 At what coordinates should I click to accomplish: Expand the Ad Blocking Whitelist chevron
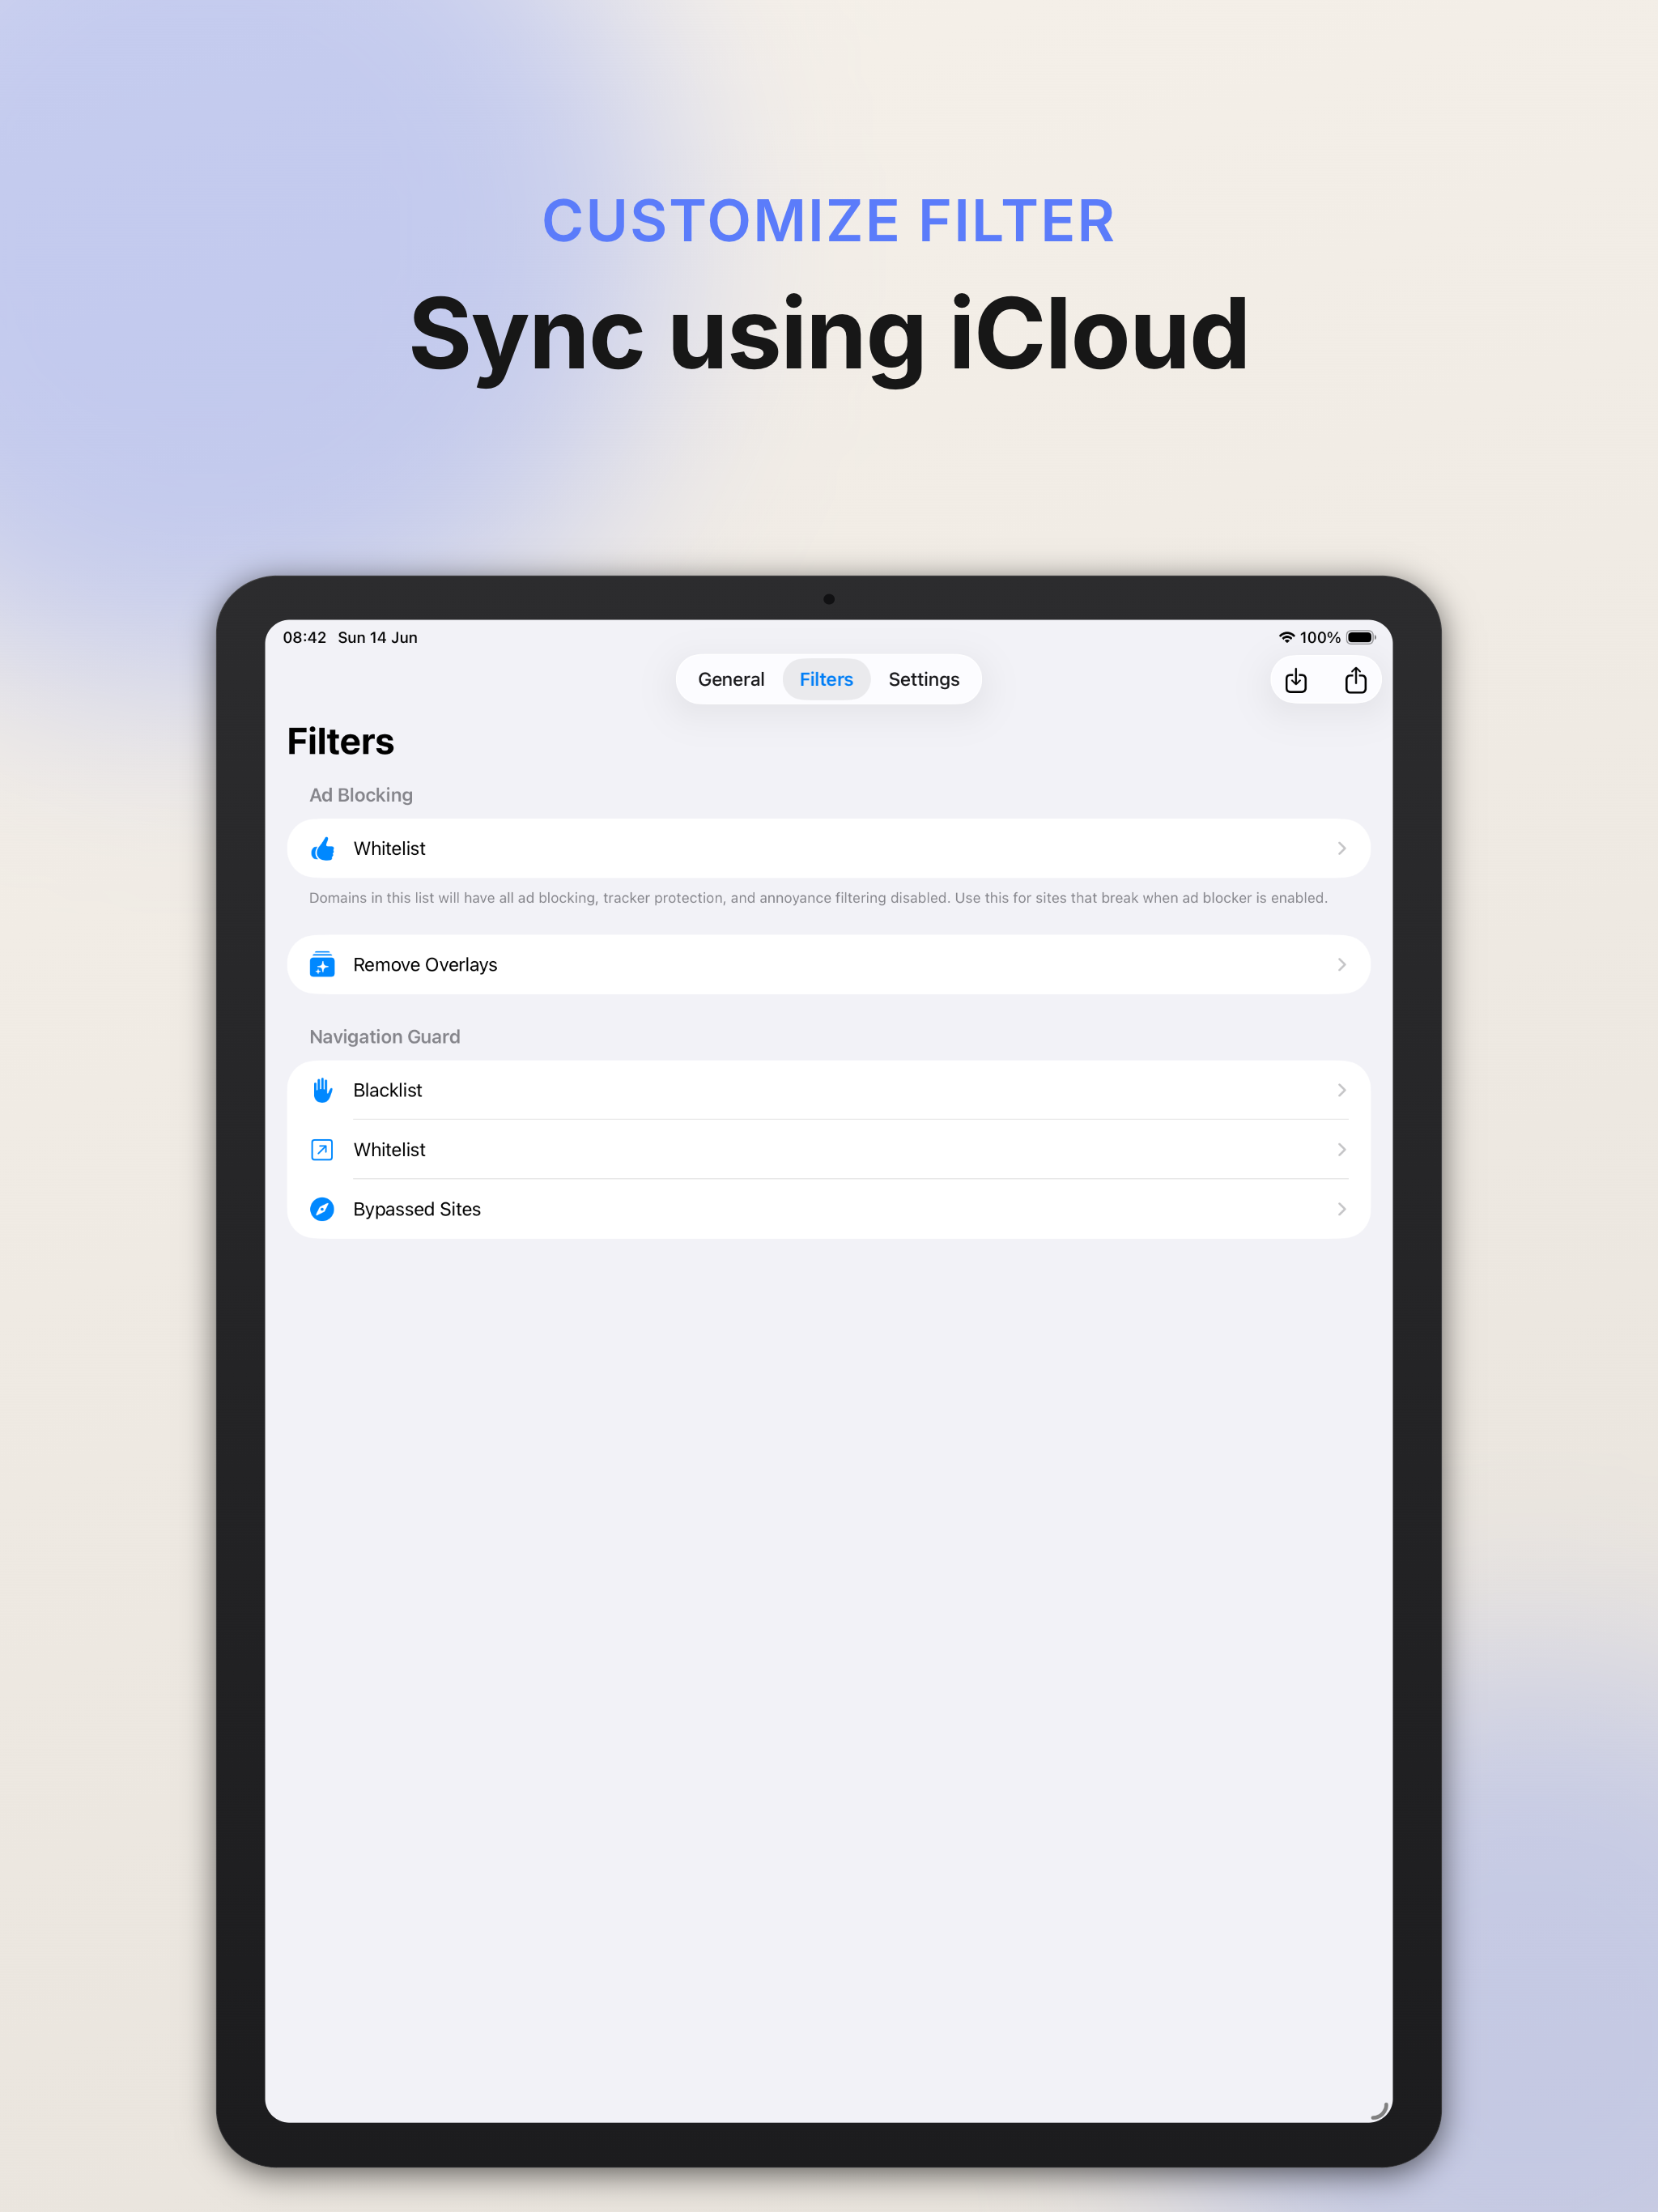coord(1342,848)
